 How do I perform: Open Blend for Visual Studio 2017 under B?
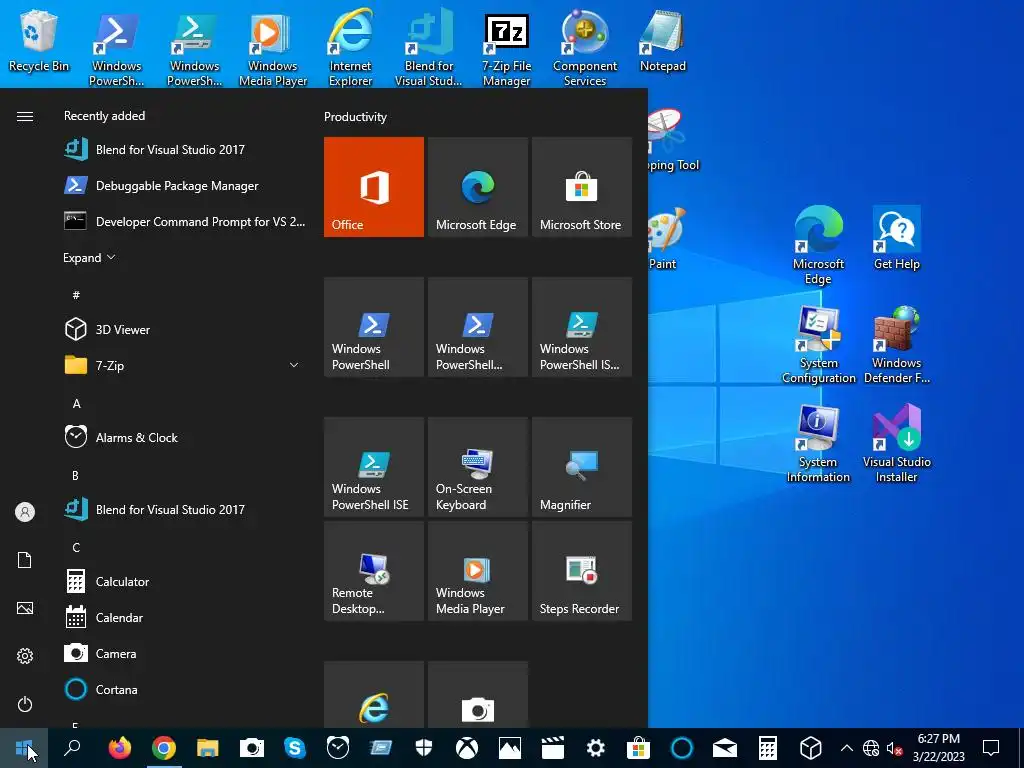pyautogui.click(x=184, y=509)
